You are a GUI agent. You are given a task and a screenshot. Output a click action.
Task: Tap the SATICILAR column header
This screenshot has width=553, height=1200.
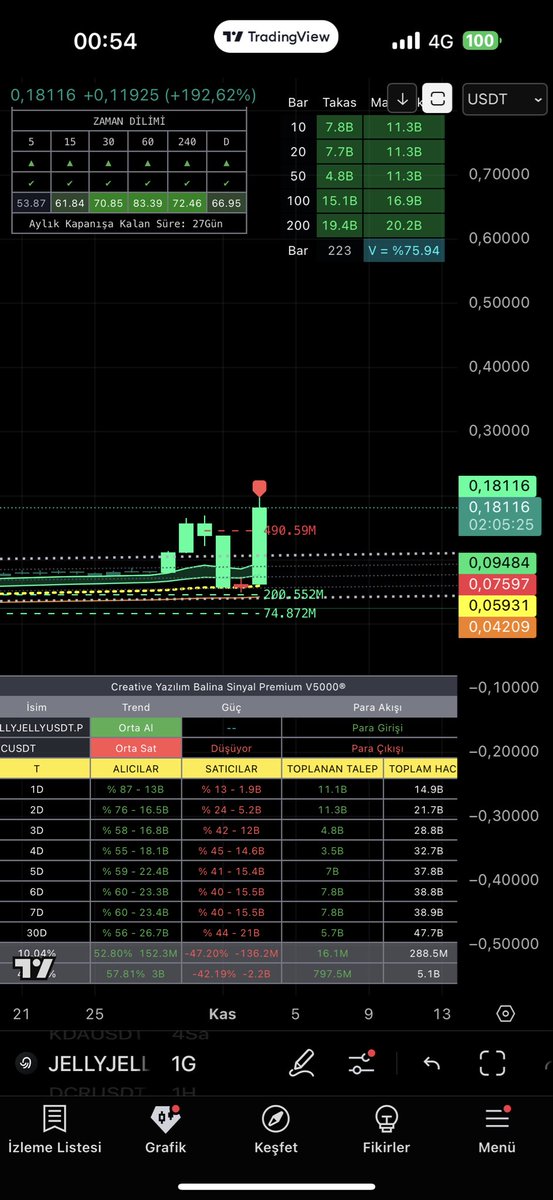point(232,769)
